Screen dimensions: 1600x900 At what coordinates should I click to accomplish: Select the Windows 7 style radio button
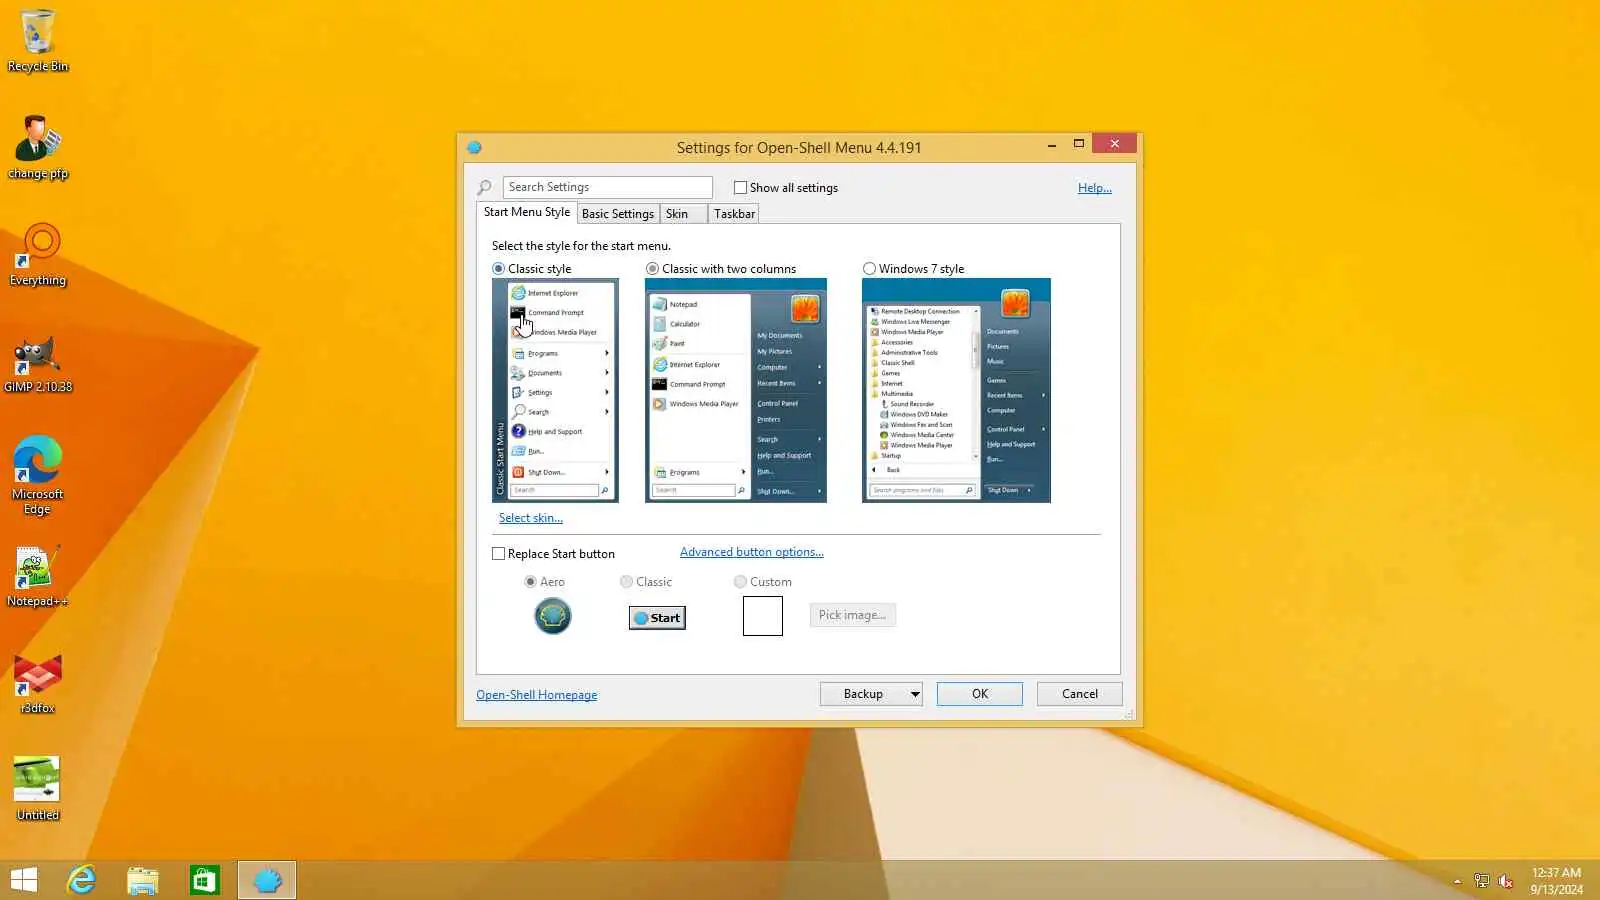[869, 268]
